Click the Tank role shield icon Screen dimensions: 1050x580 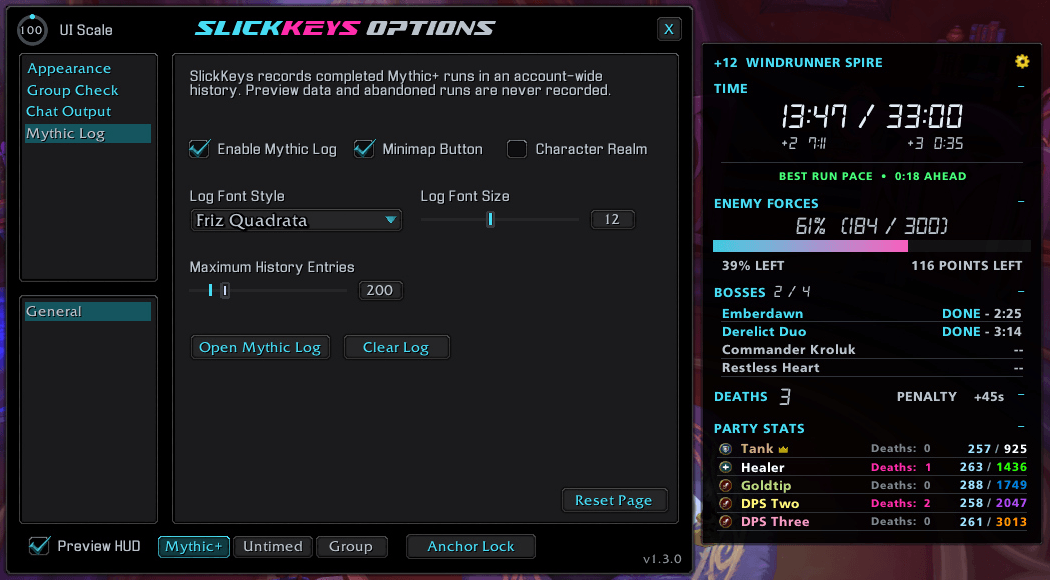[x=725, y=449]
